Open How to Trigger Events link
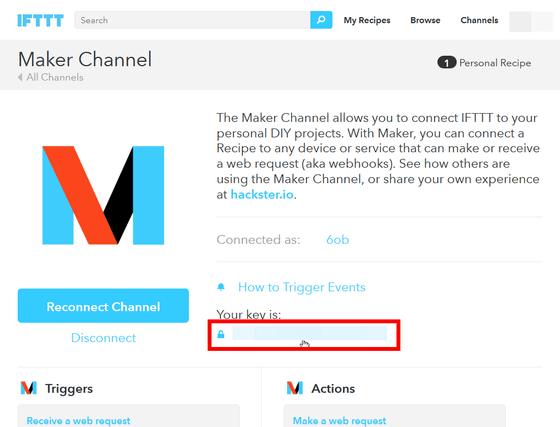 click(302, 287)
